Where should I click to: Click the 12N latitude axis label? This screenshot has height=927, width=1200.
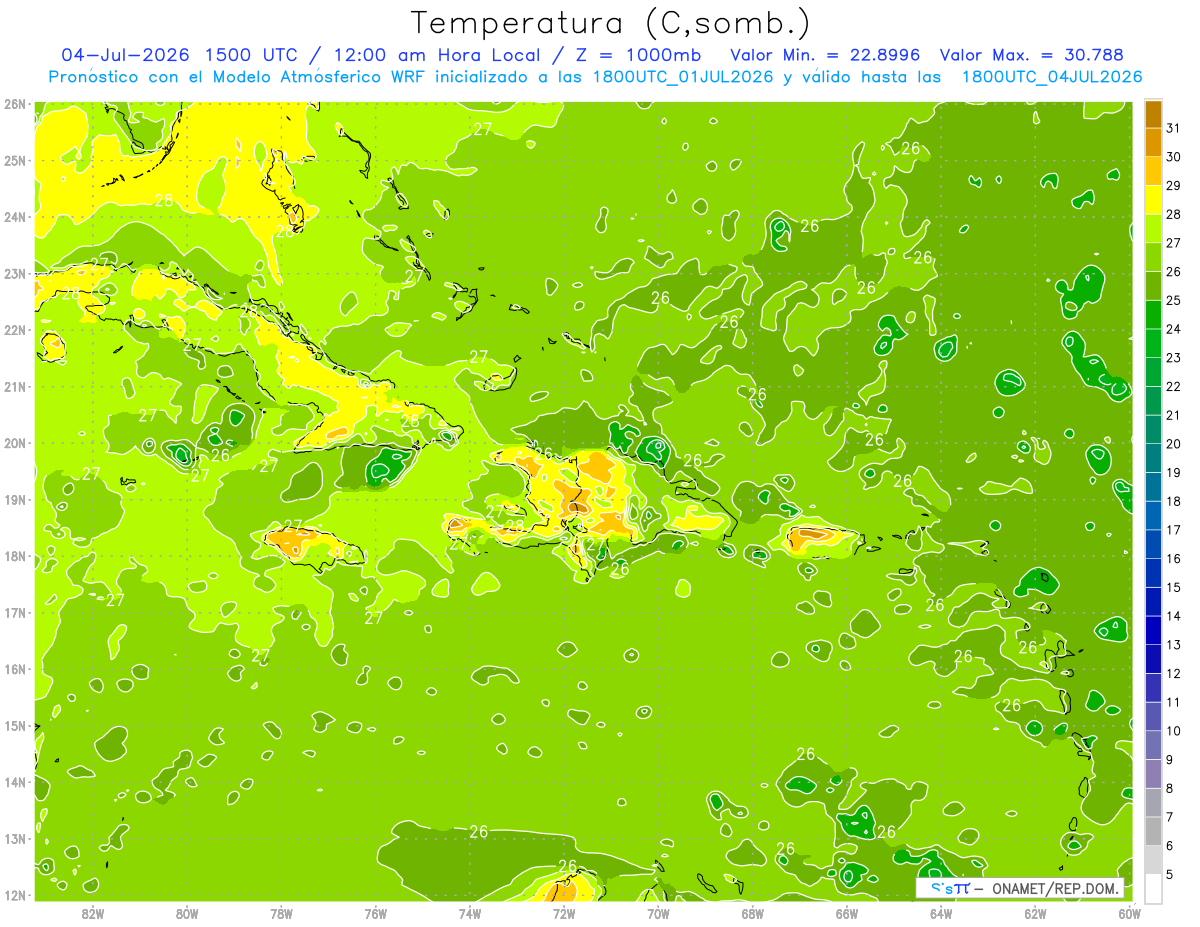pyautogui.click(x=14, y=894)
